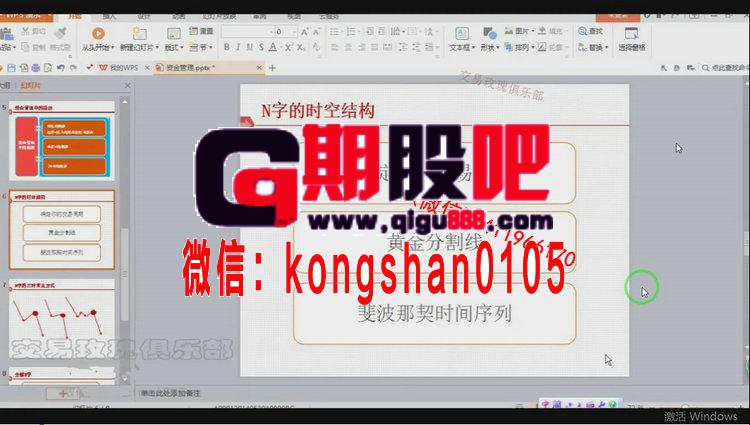Switch to the 设计 ribbon tab
Screen dimensions: 750x425
pos(144,16)
